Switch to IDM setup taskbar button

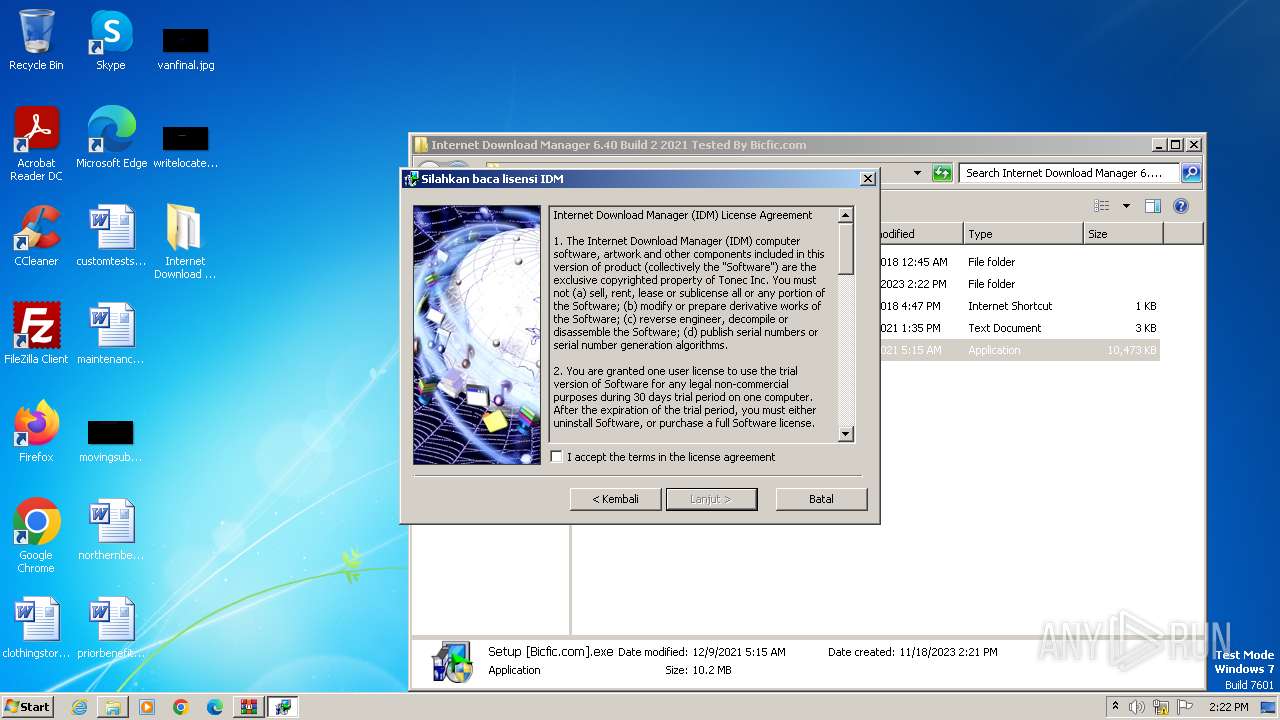[x=284, y=707]
